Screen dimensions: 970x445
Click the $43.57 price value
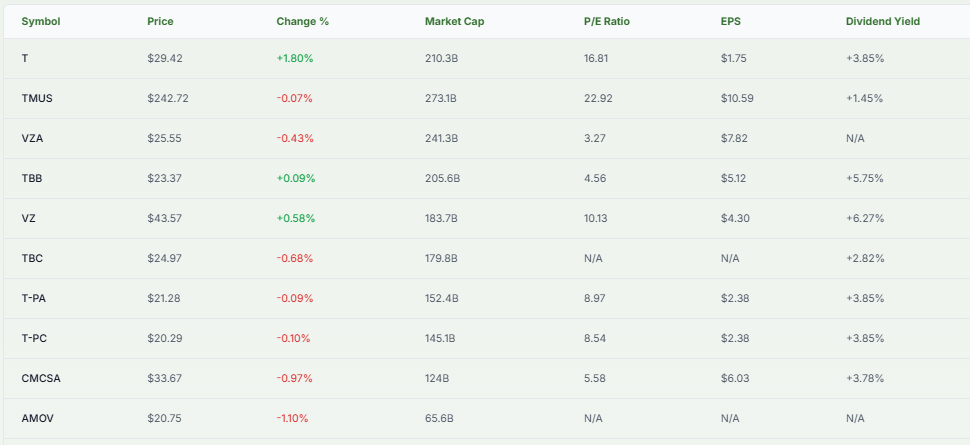point(165,218)
